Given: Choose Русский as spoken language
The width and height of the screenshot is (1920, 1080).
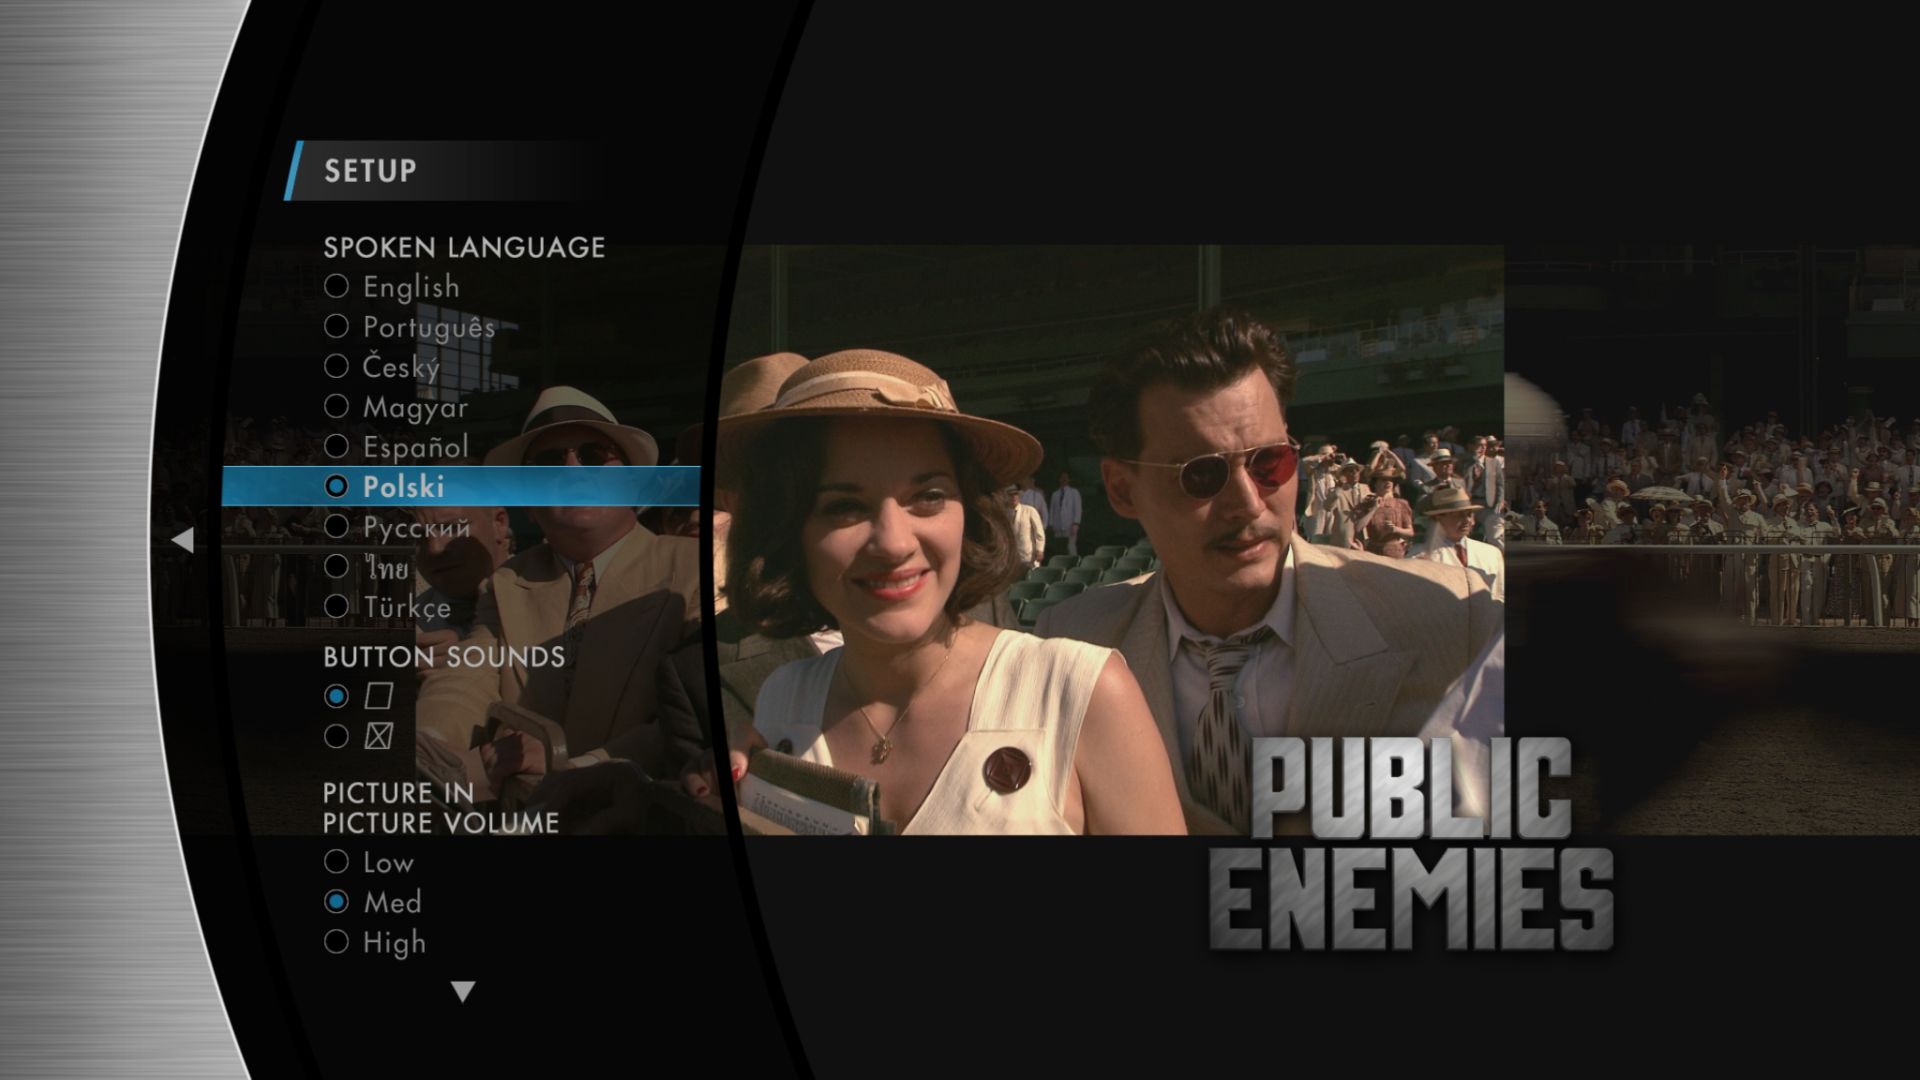Looking at the screenshot, I should point(397,527).
